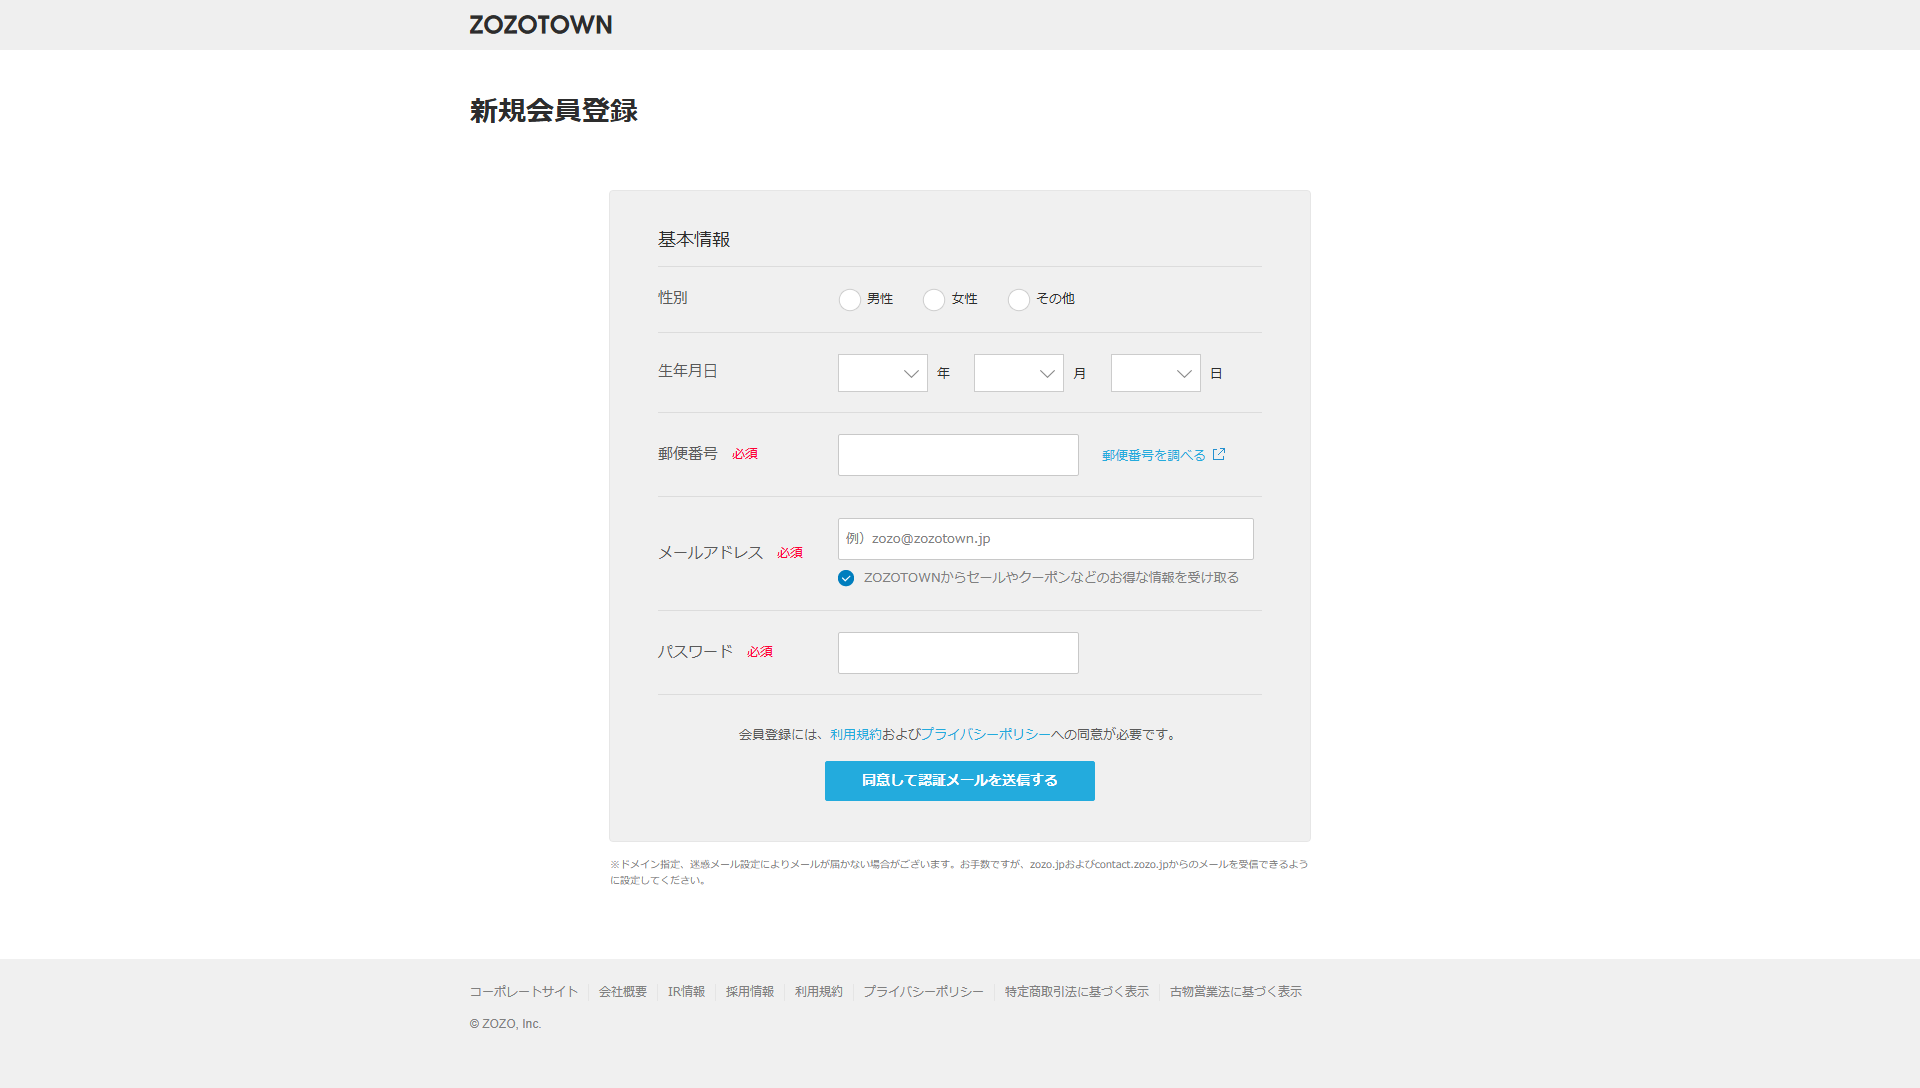1920x1088 pixels.
Task: Open footer 古物営業法に基づく表示 link
Action: [x=1236, y=992]
